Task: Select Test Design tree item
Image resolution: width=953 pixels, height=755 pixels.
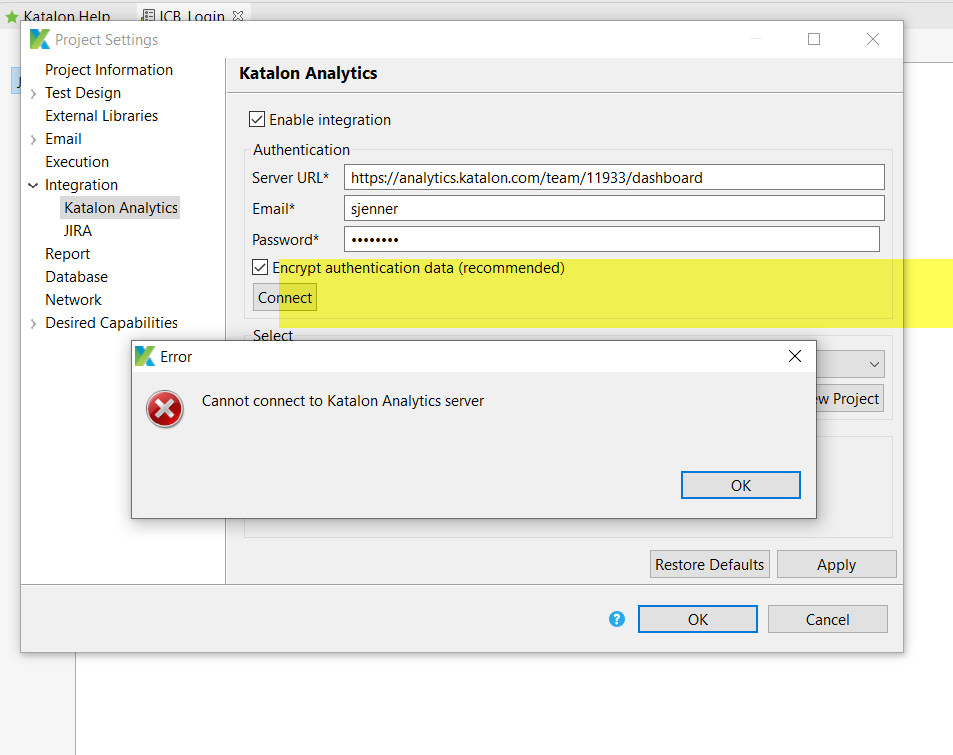Action: coord(83,93)
